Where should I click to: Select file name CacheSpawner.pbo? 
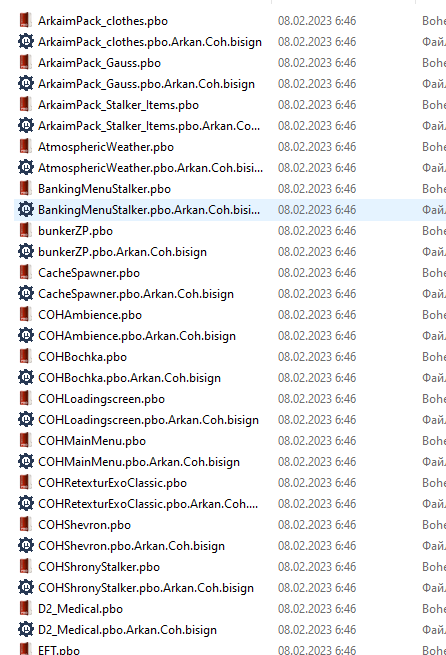[89, 273]
